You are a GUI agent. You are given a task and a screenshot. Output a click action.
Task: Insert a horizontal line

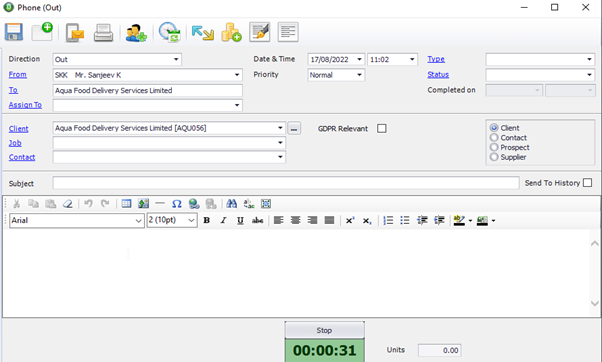(x=160, y=203)
